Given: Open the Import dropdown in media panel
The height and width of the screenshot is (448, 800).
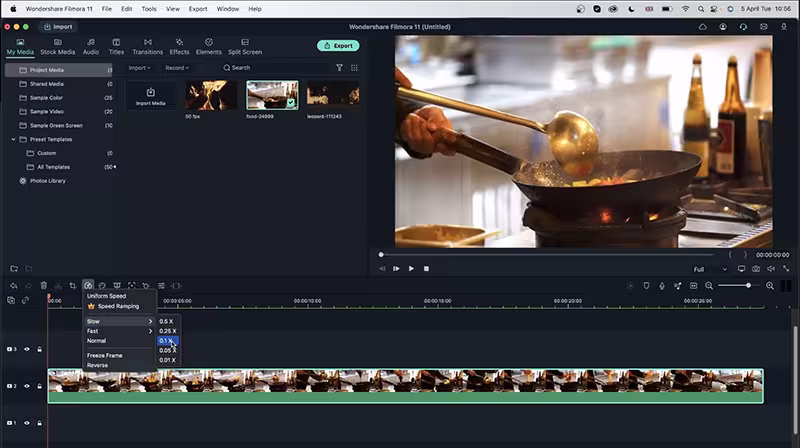Looking at the screenshot, I should (139, 67).
